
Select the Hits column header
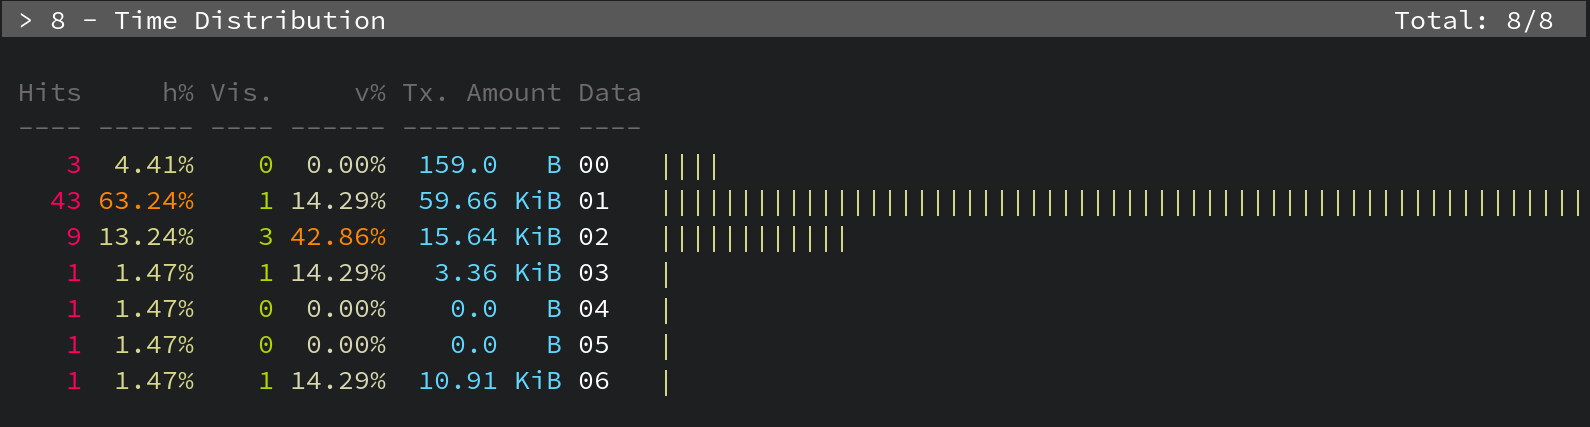(49, 93)
